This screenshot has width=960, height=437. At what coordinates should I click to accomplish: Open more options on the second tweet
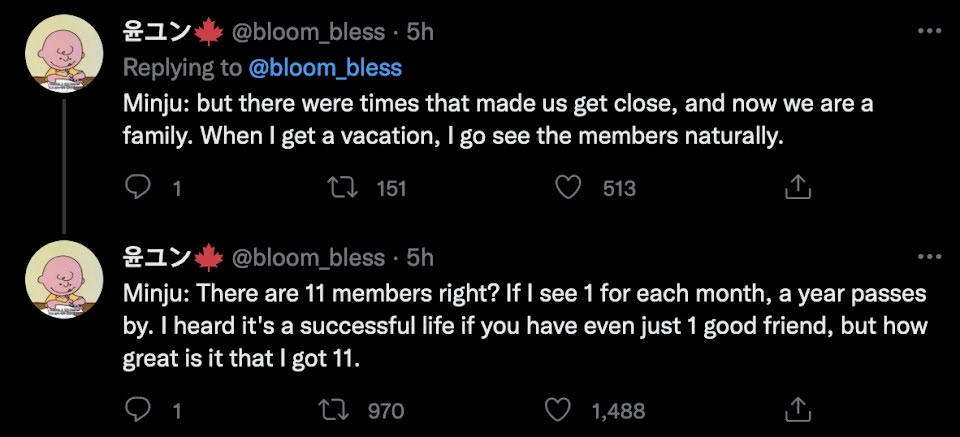click(929, 257)
